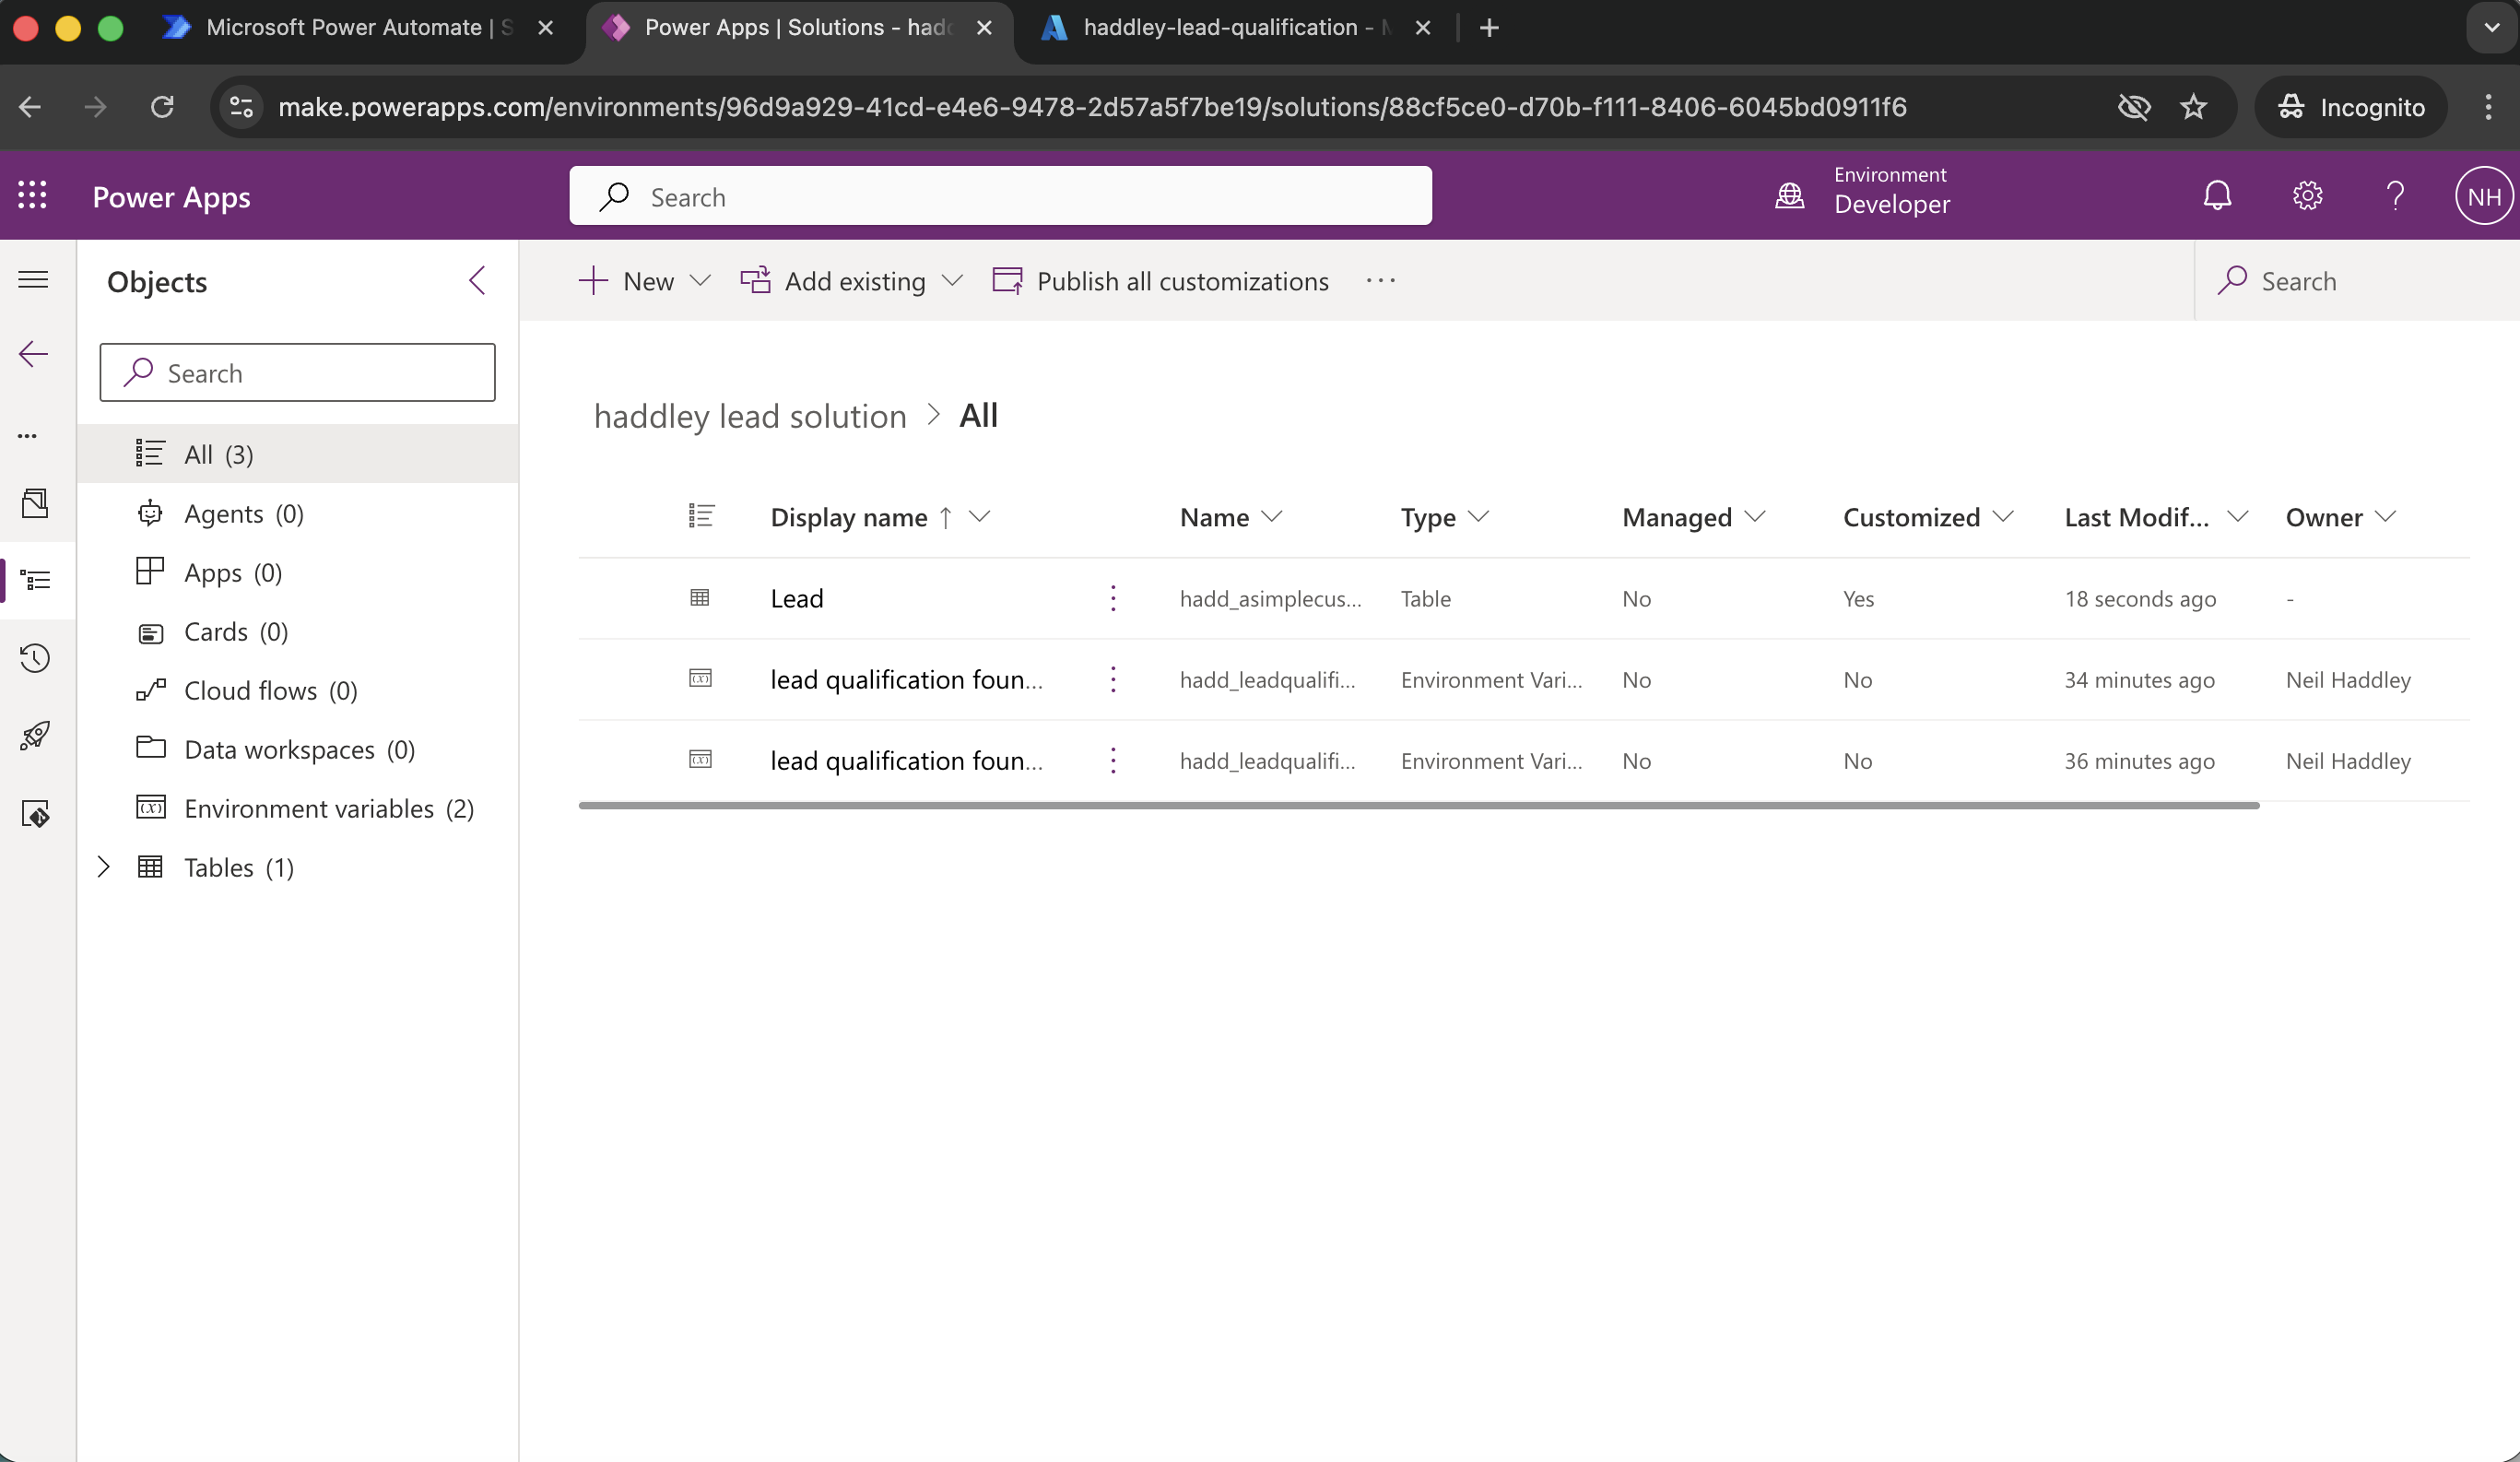Switch to the Microsoft Power Automate tab

[345, 28]
